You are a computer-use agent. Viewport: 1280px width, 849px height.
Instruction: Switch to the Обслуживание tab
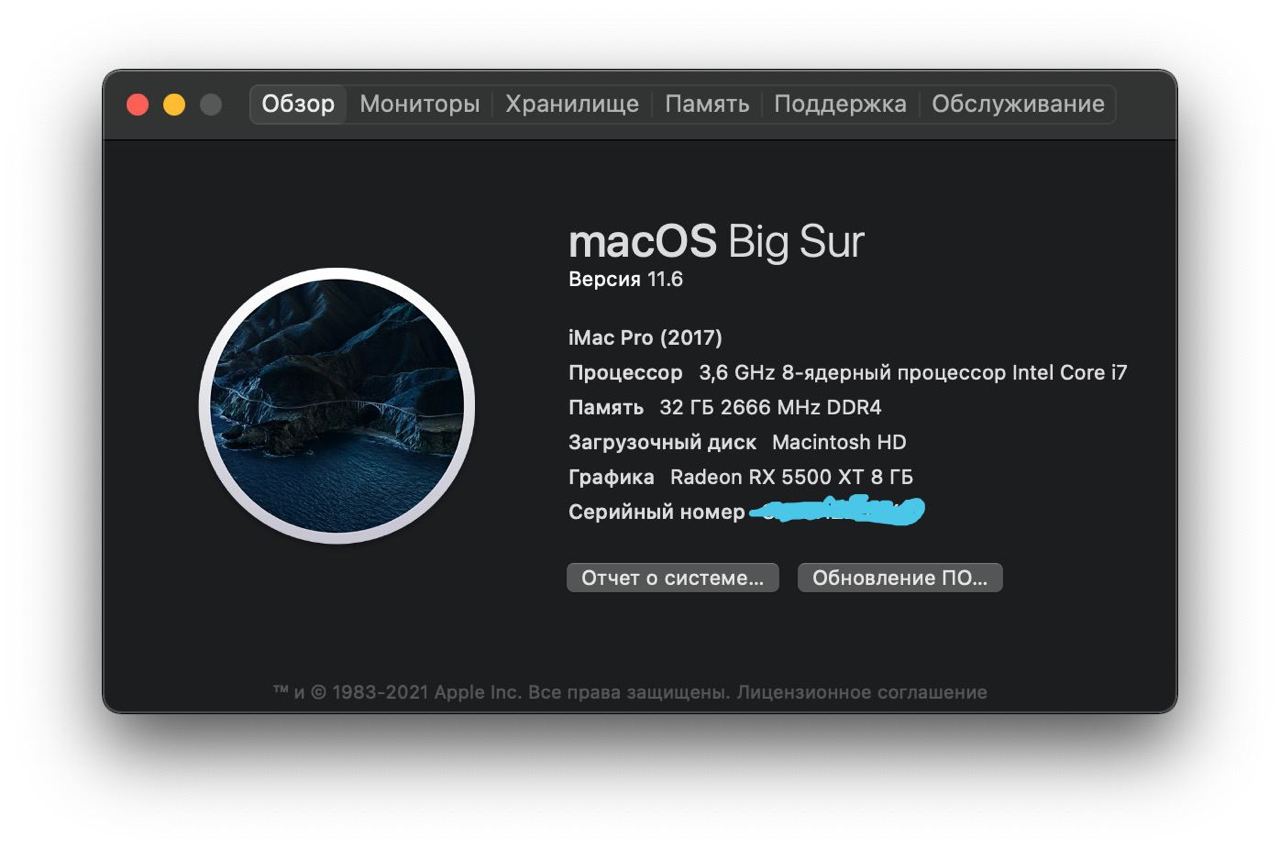point(1018,104)
